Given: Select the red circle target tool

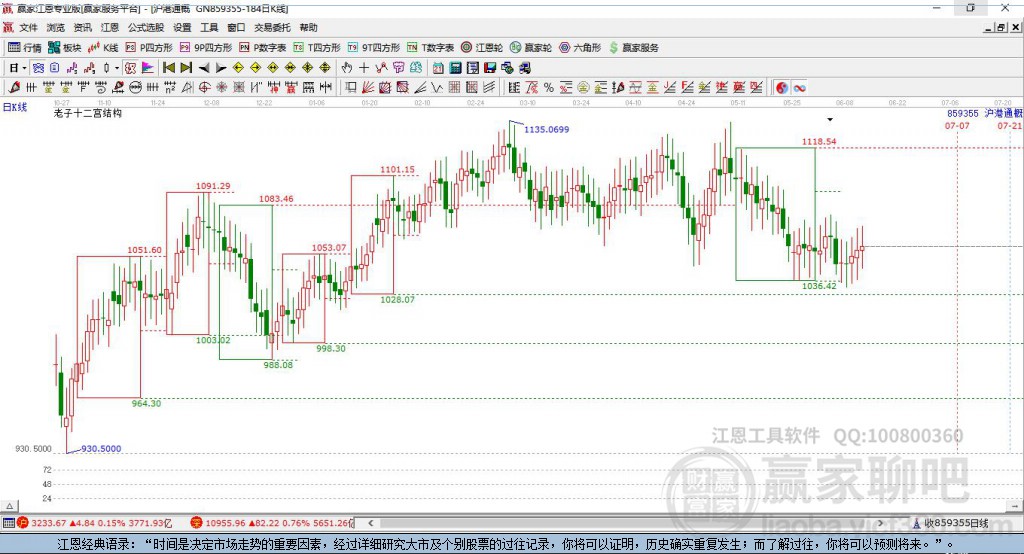Looking at the screenshot, I should [204, 87].
